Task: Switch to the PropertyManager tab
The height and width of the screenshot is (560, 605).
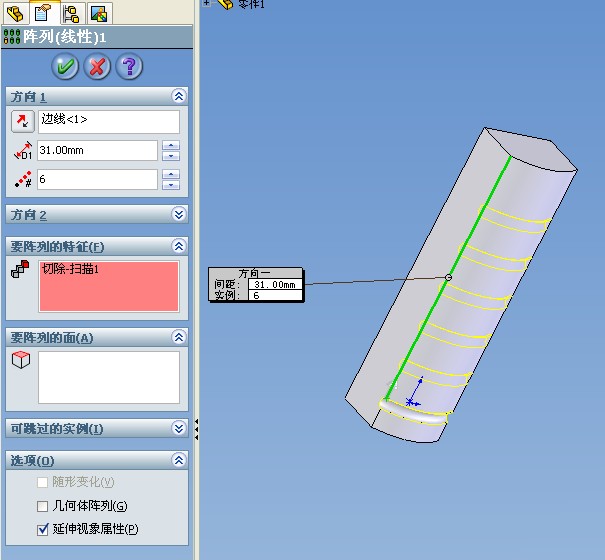Action: (43, 14)
